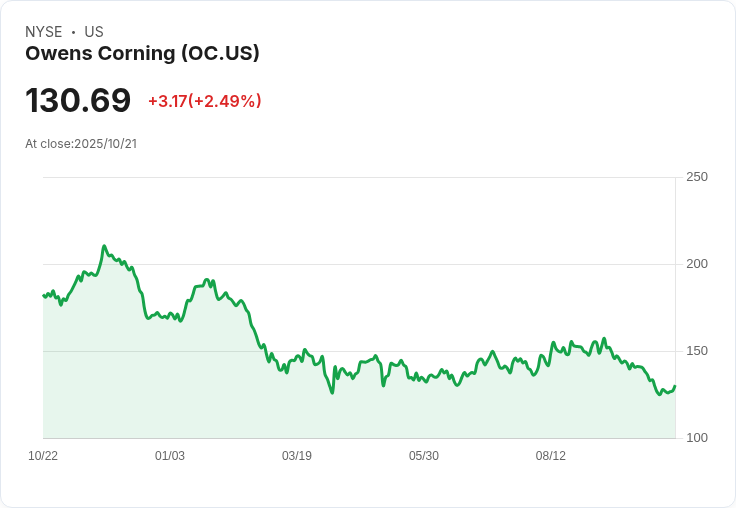Select the 05/30 date on the x-axis
736x508 pixels.
pos(424,456)
